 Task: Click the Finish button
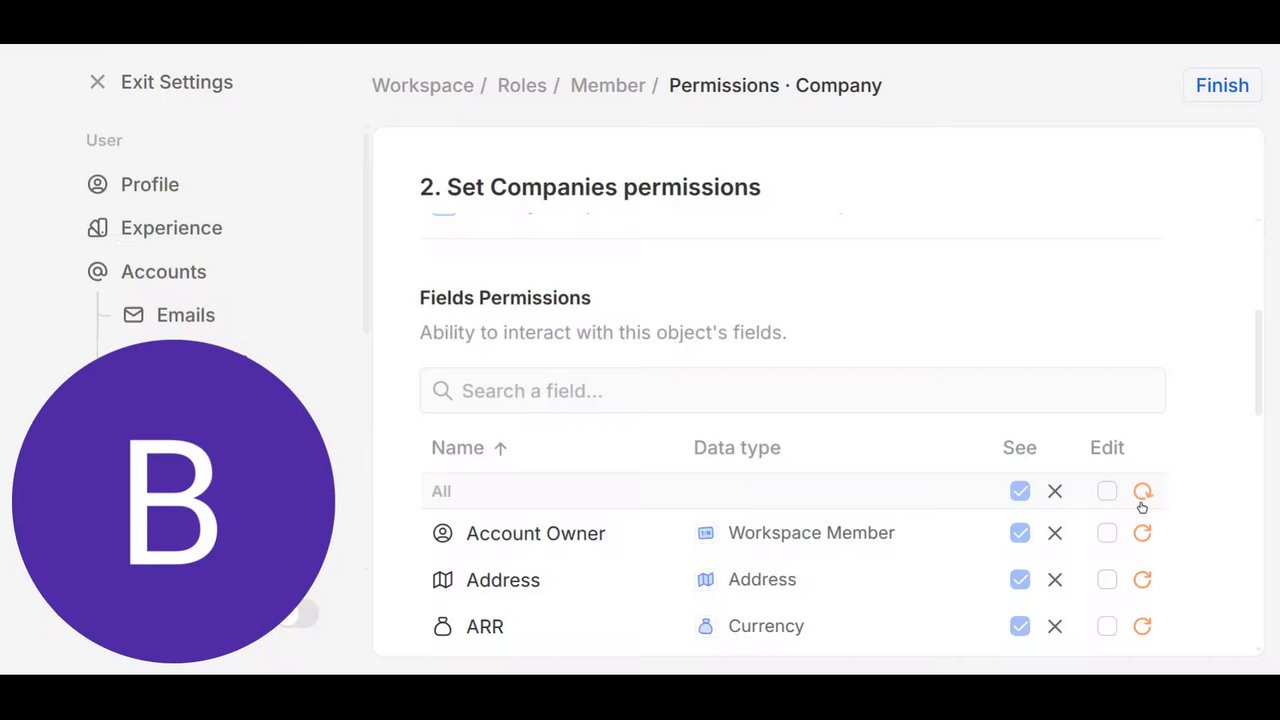coord(1222,85)
